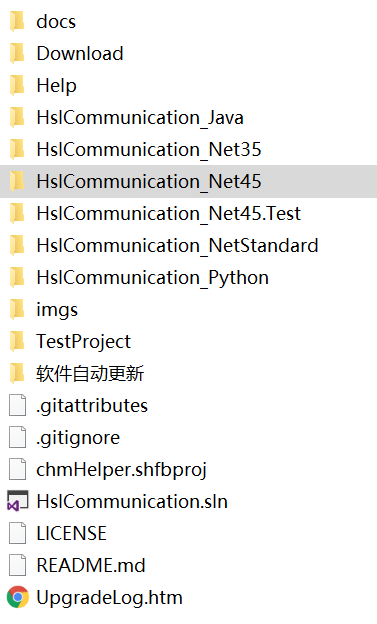This screenshot has width=377, height=624.
Task: Click the Chrome icon next to UpgradeLog.htm
Action: coord(18,597)
